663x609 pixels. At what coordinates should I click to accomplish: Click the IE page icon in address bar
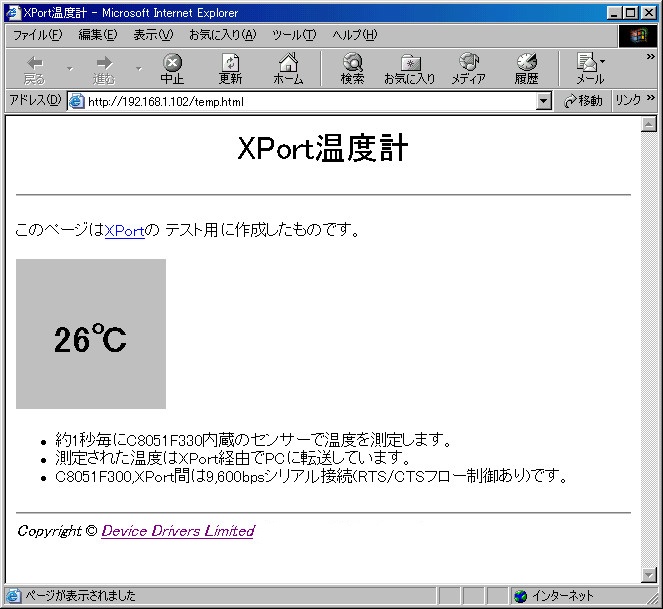(x=77, y=102)
